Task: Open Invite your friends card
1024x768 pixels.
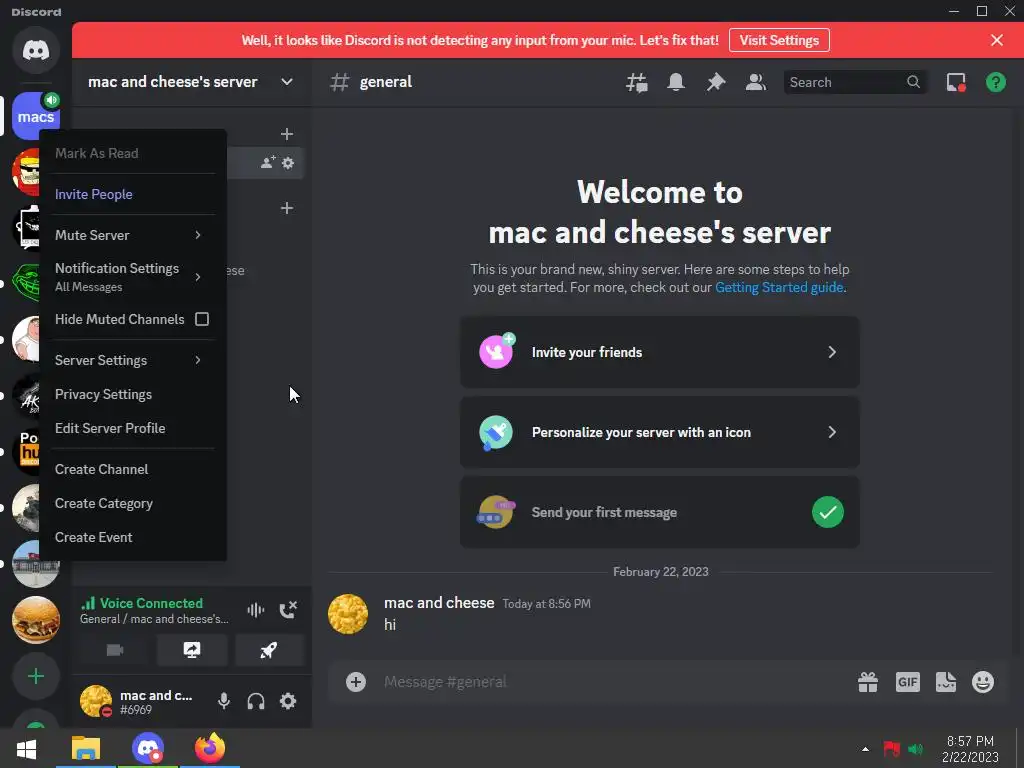Action: tap(660, 353)
